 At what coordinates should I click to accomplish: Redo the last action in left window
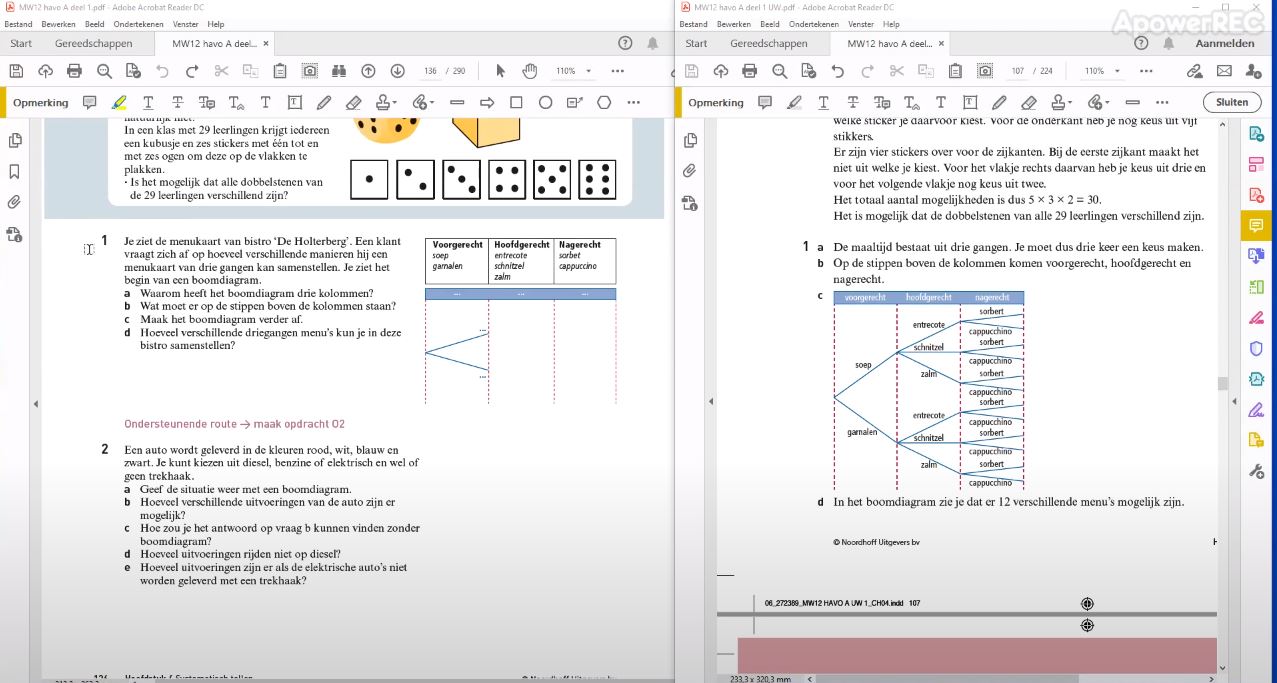coord(191,71)
